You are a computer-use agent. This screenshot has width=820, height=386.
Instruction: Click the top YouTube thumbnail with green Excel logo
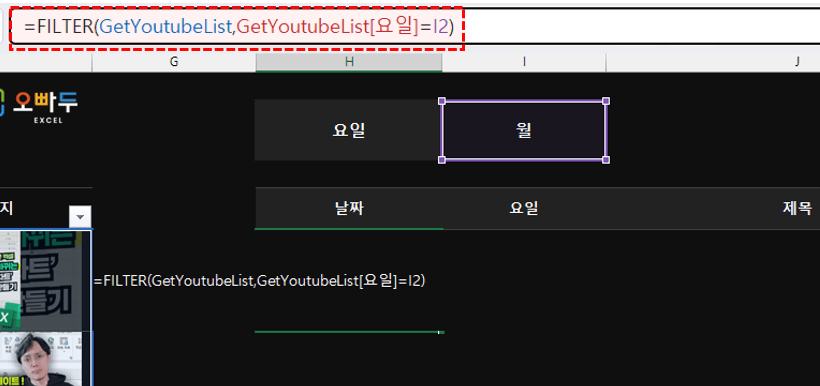click(41, 280)
